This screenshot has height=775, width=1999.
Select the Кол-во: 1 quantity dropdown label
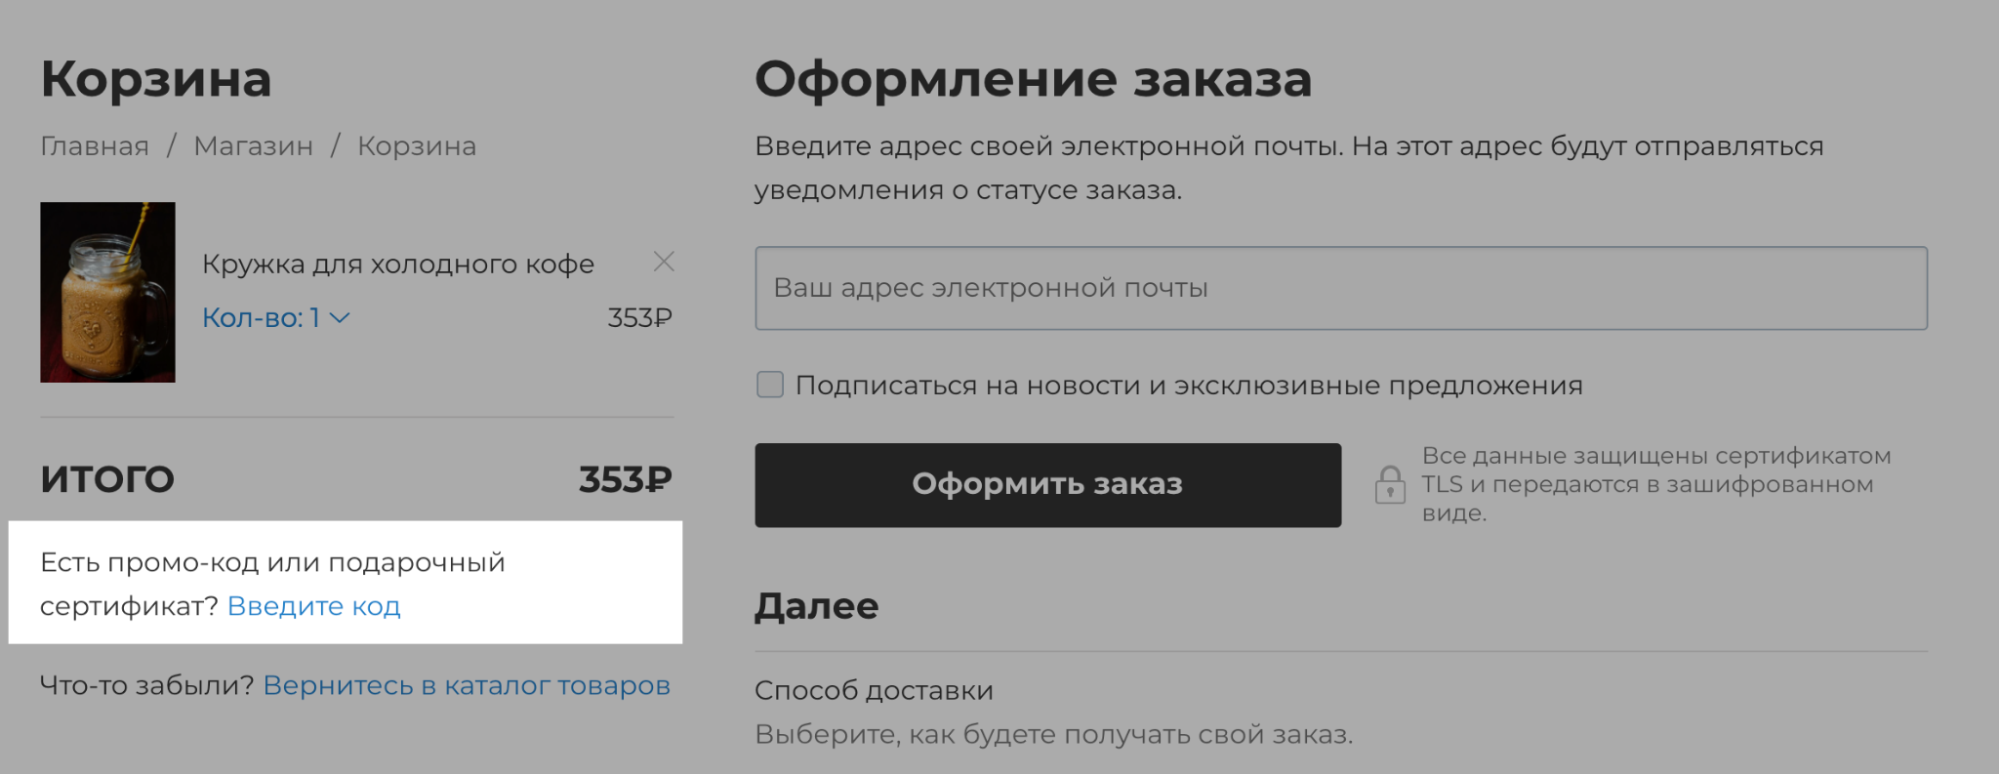(x=261, y=318)
